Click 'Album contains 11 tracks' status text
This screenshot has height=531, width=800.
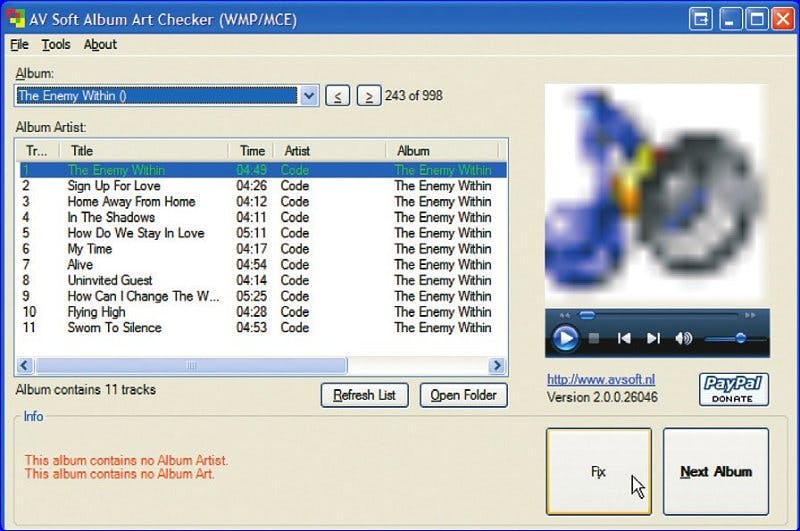(86, 390)
